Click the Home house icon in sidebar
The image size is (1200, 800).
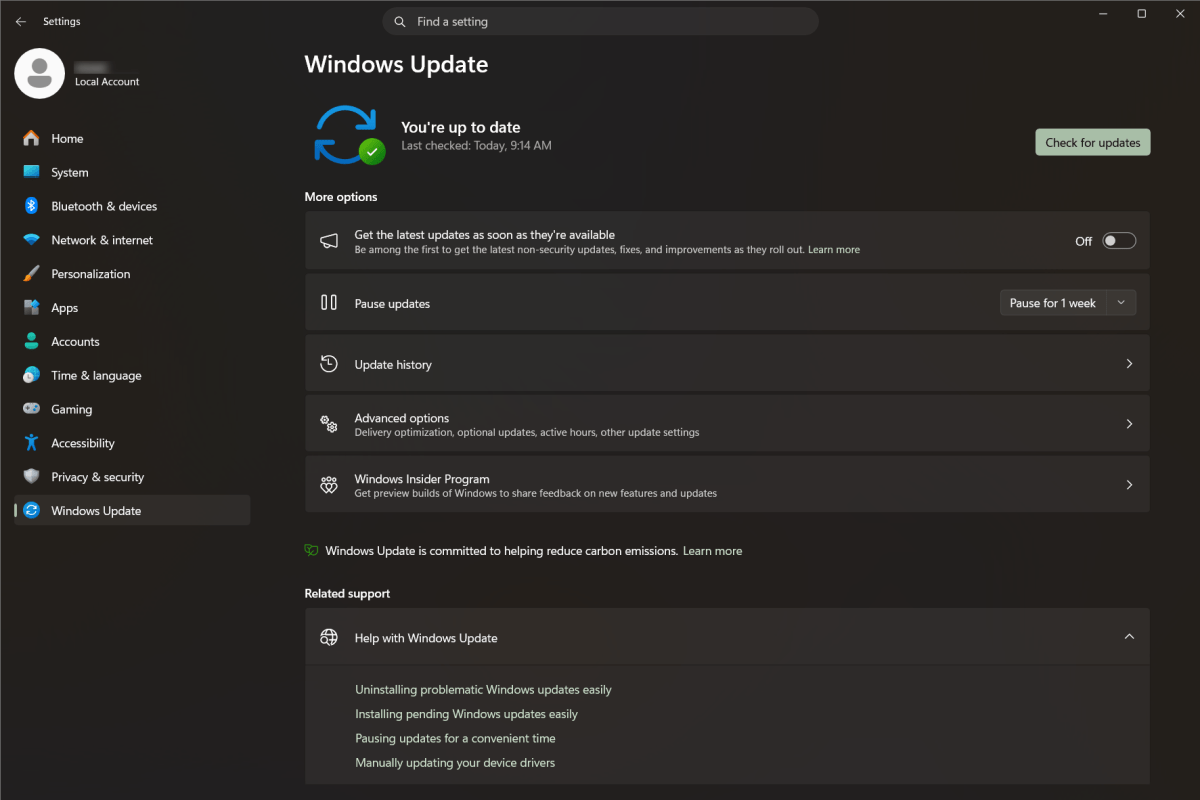tap(31, 138)
